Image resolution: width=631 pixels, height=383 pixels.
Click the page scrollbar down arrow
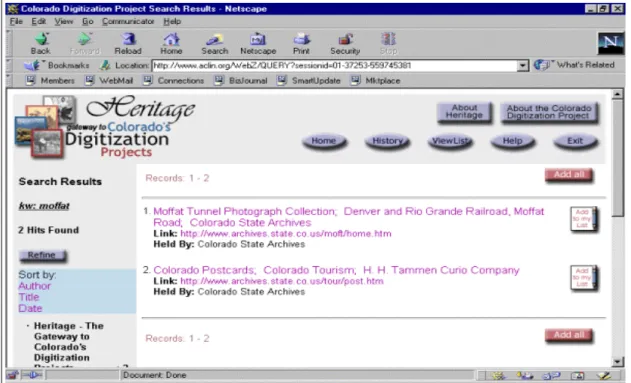point(618,362)
